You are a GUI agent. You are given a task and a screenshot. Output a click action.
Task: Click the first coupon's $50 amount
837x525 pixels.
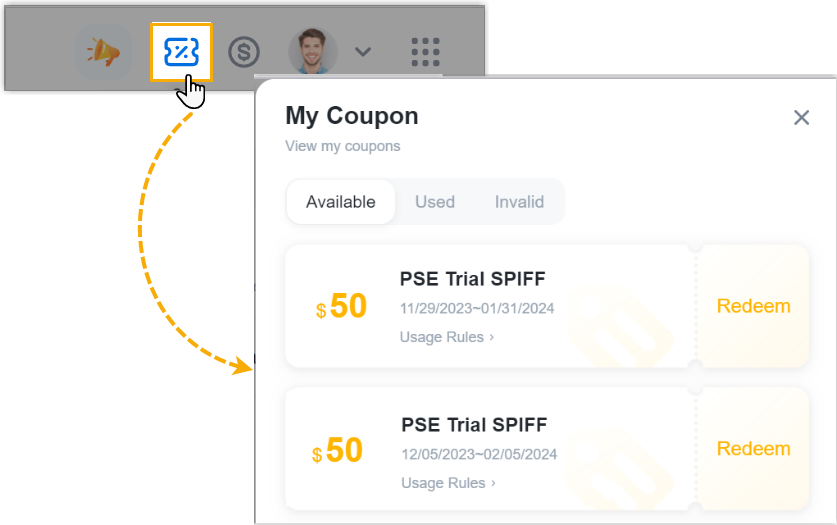click(341, 307)
